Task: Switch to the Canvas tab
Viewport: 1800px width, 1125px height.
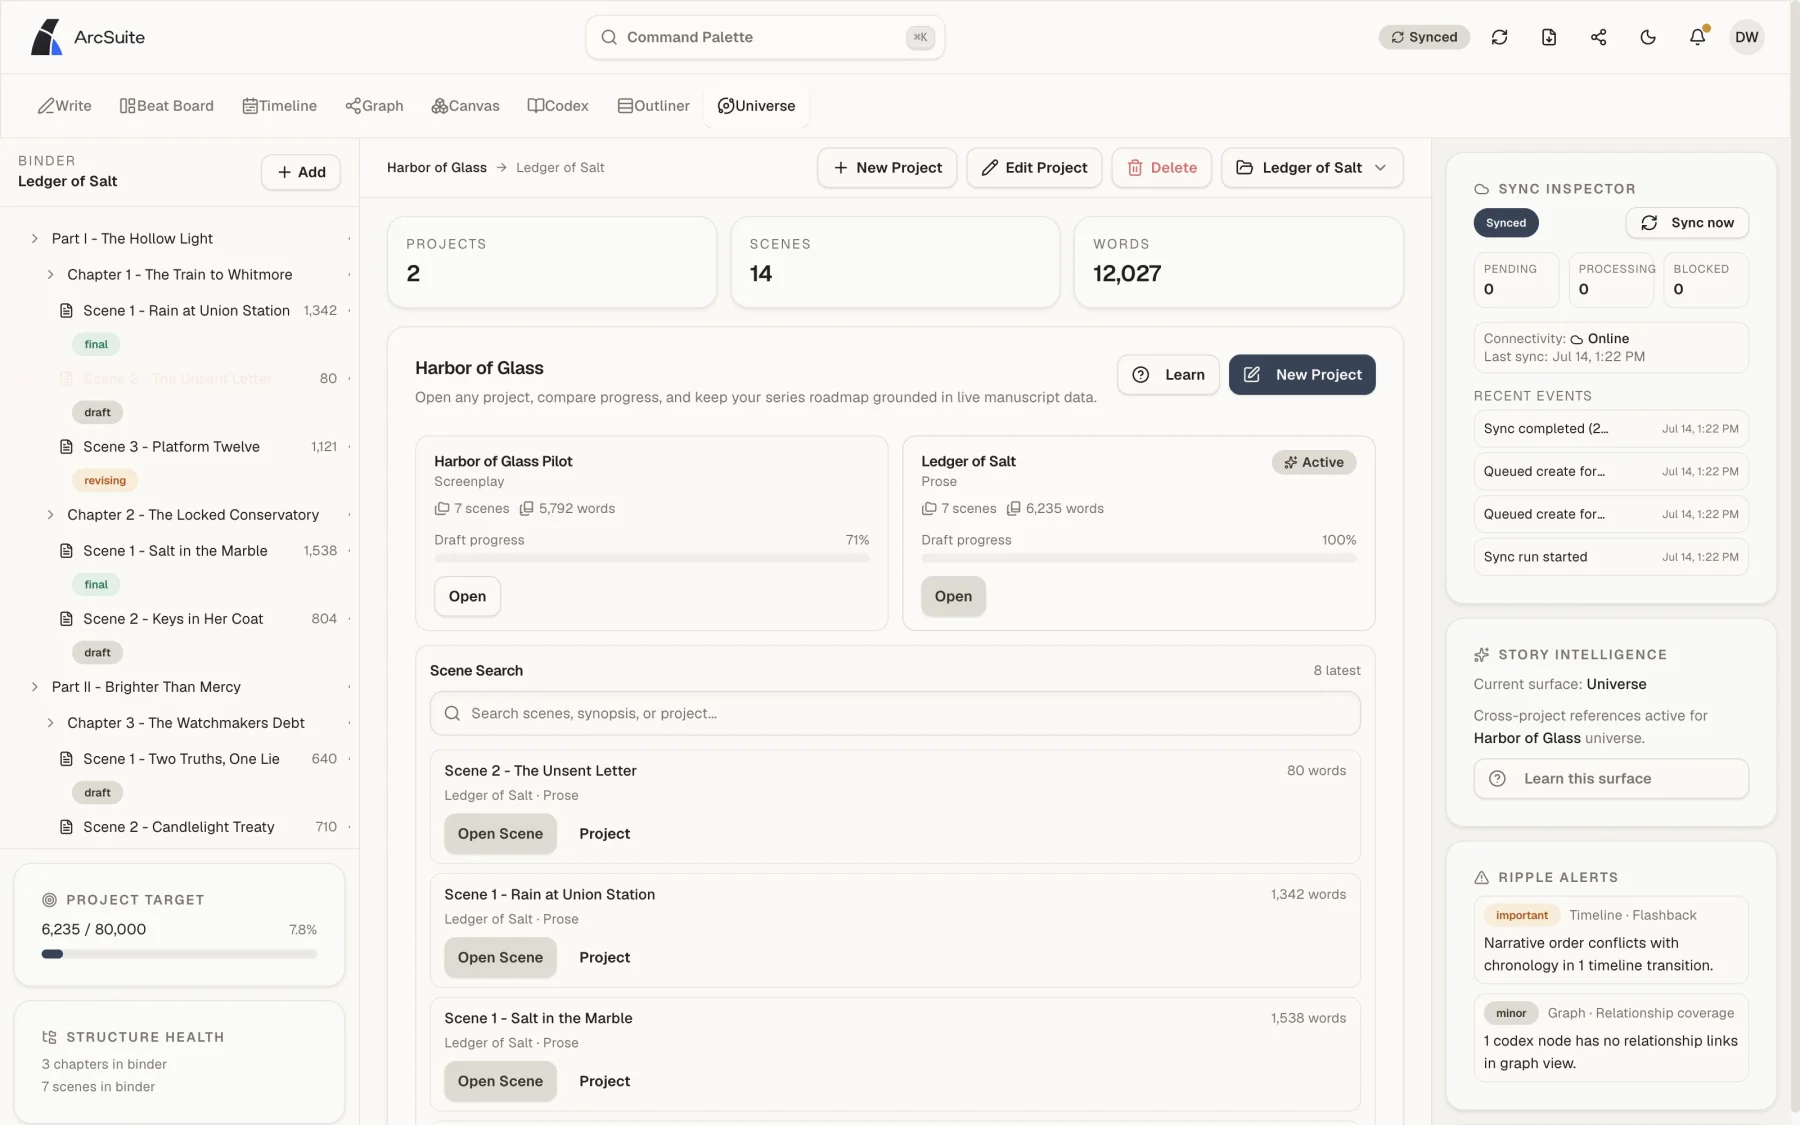Action: tap(465, 106)
